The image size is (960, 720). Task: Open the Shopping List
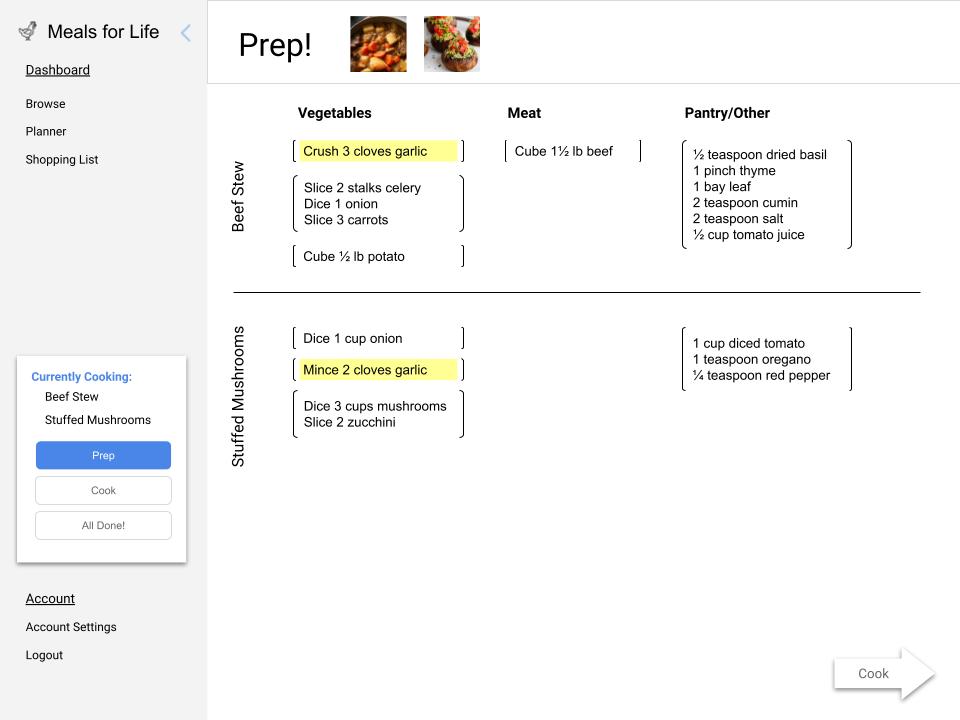click(x=62, y=159)
